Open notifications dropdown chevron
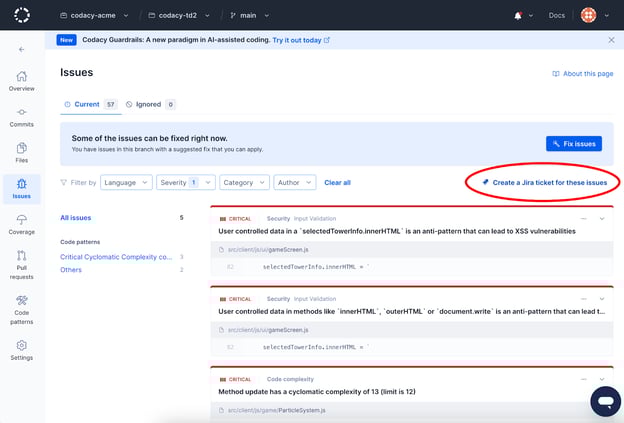 [531, 16]
